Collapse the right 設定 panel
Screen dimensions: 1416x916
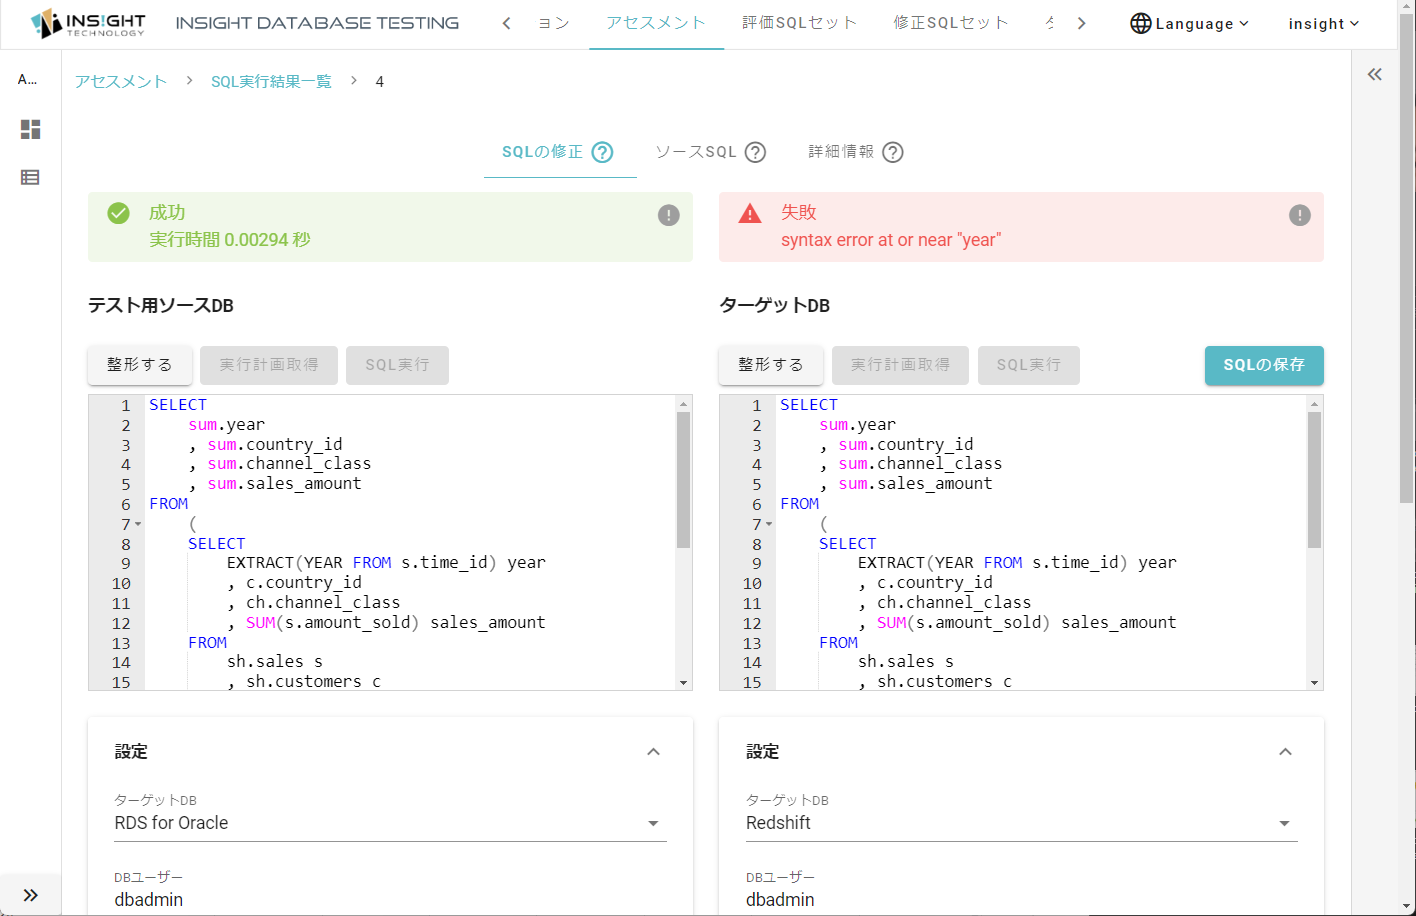(x=1285, y=752)
